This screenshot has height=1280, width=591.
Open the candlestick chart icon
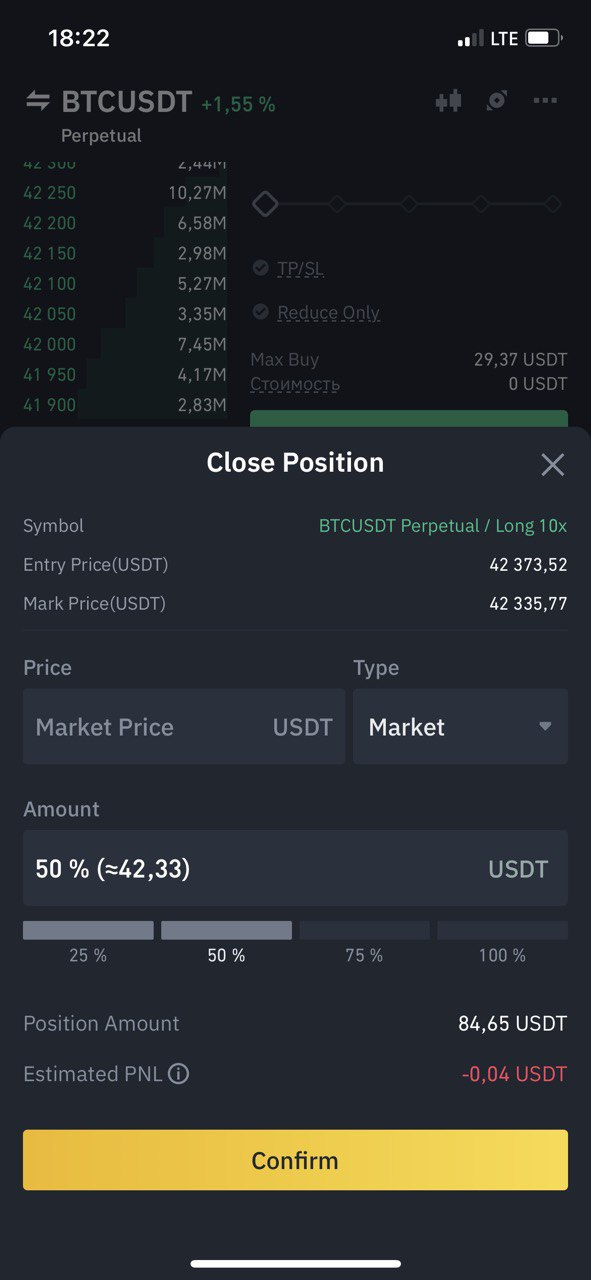tap(449, 101)
